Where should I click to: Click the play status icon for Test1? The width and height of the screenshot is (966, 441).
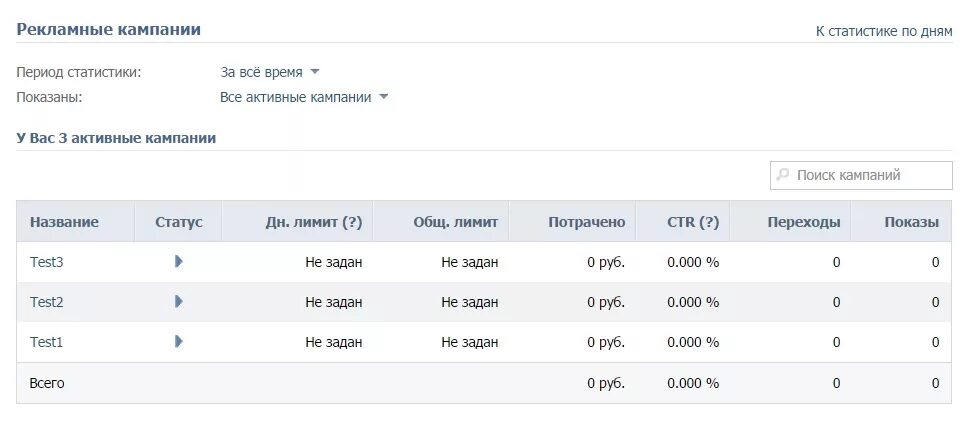[179, 341]
